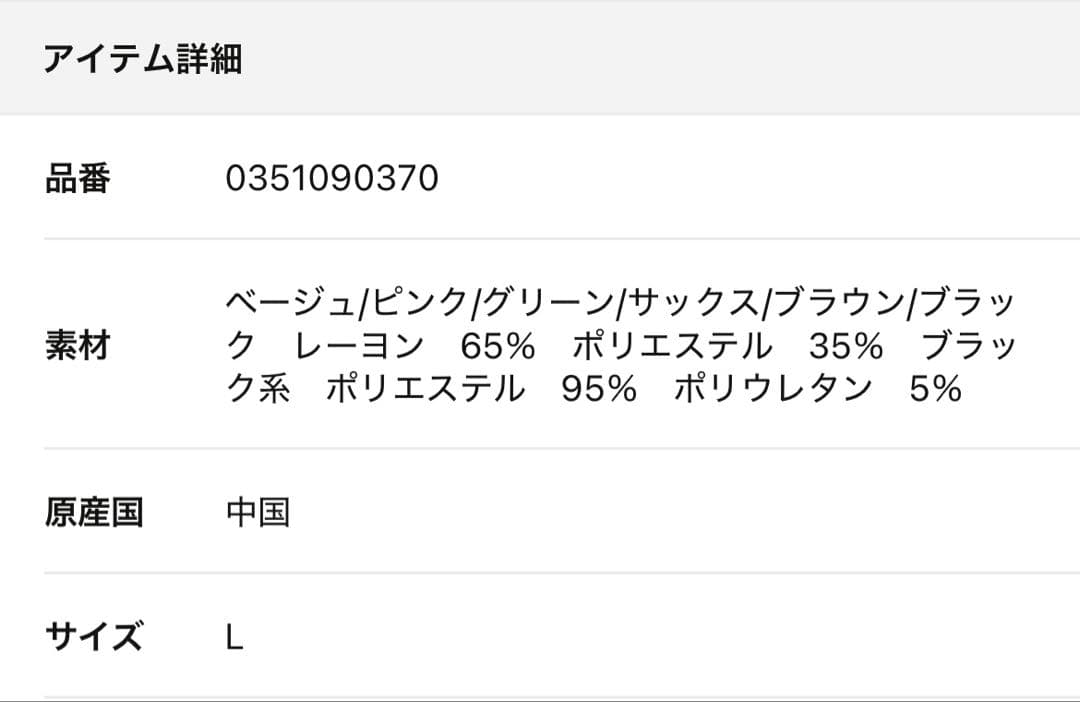
Task: Select the 95% percentage value
Action: [599, 389]
